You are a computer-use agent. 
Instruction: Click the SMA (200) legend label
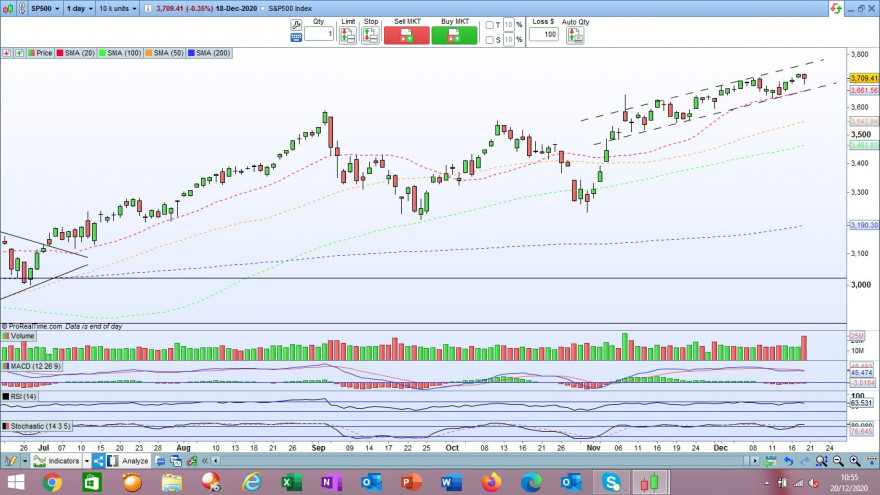[209, 53]
